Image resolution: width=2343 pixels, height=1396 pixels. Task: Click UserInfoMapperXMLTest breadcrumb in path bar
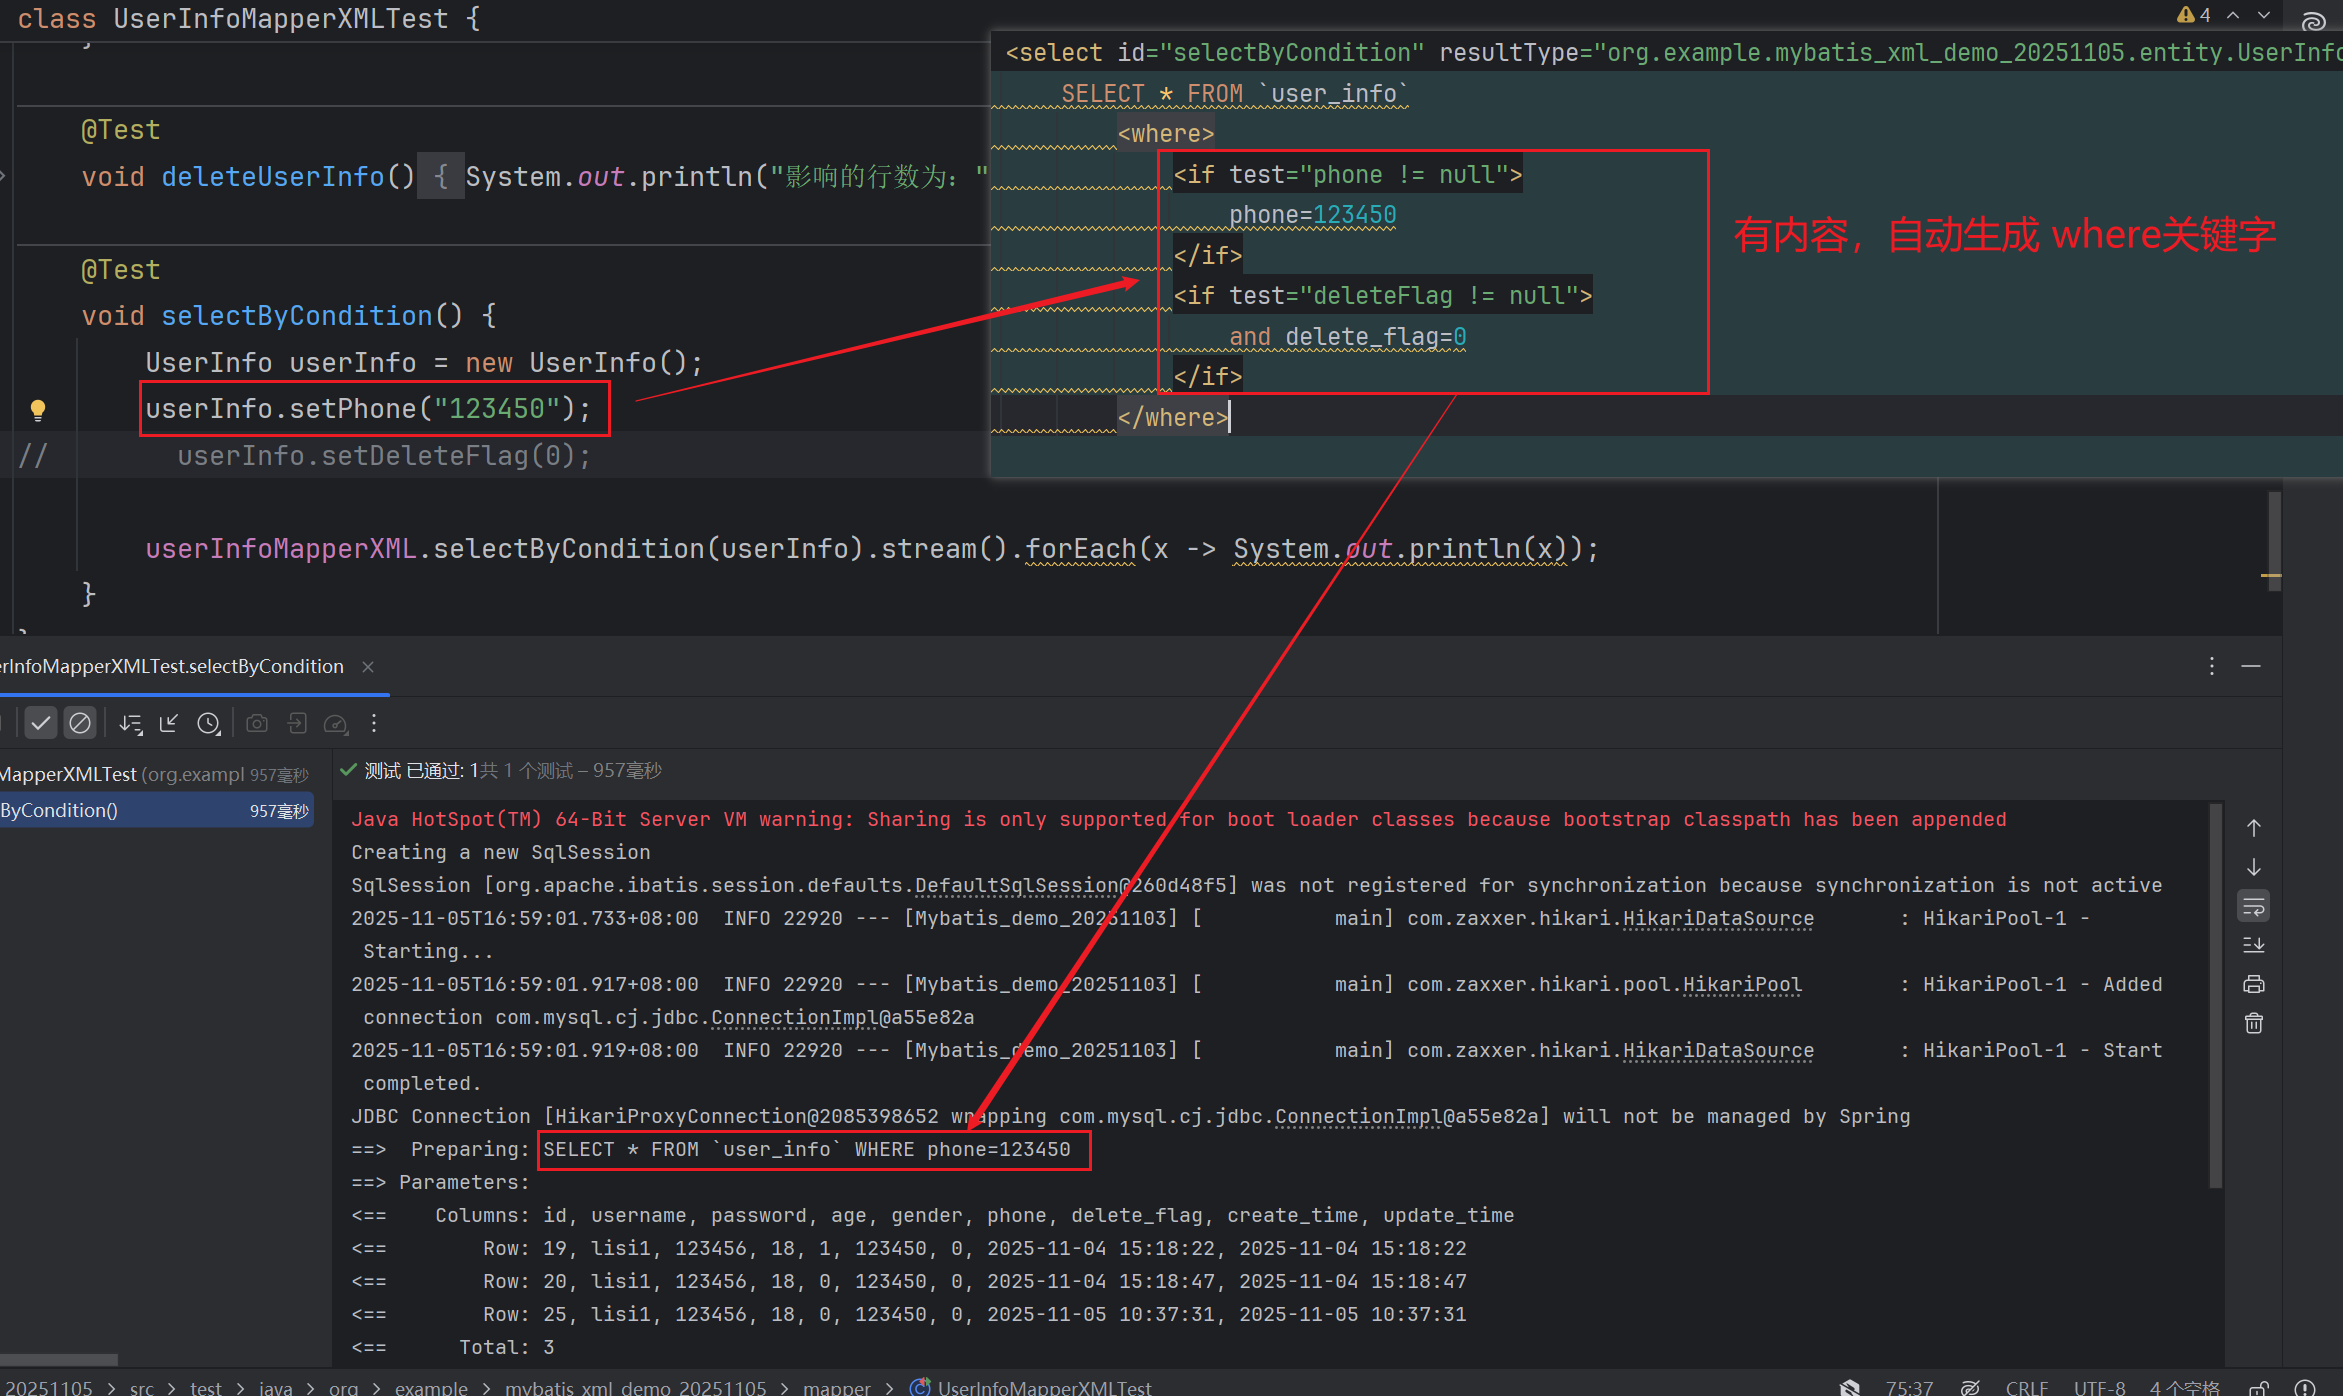click(1043, 1387)
